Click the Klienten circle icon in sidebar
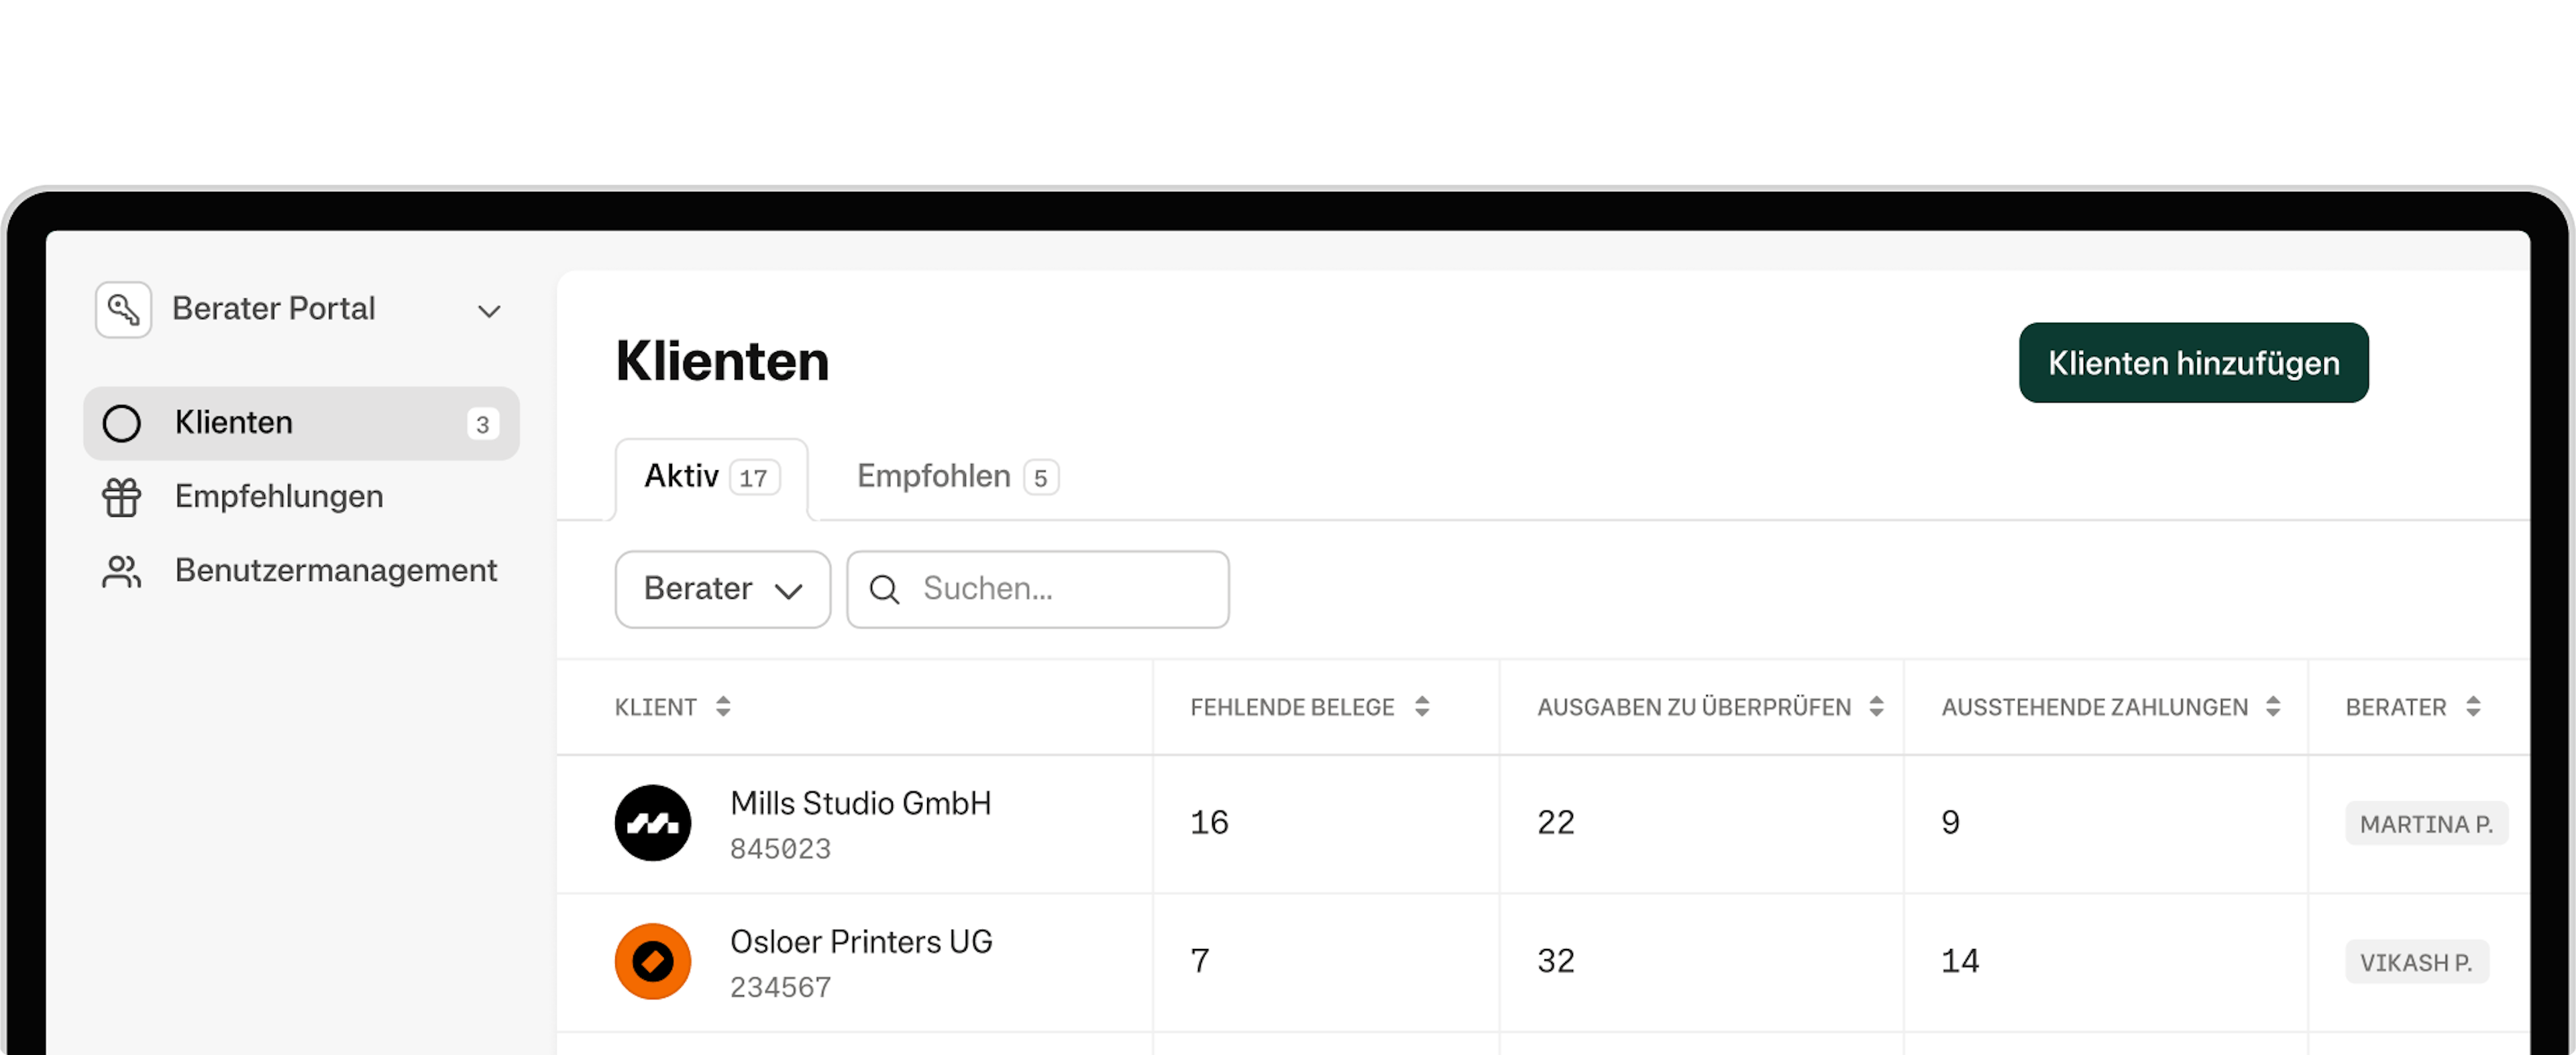Viewport: 2576px width, 1055px height. [122, 424]
